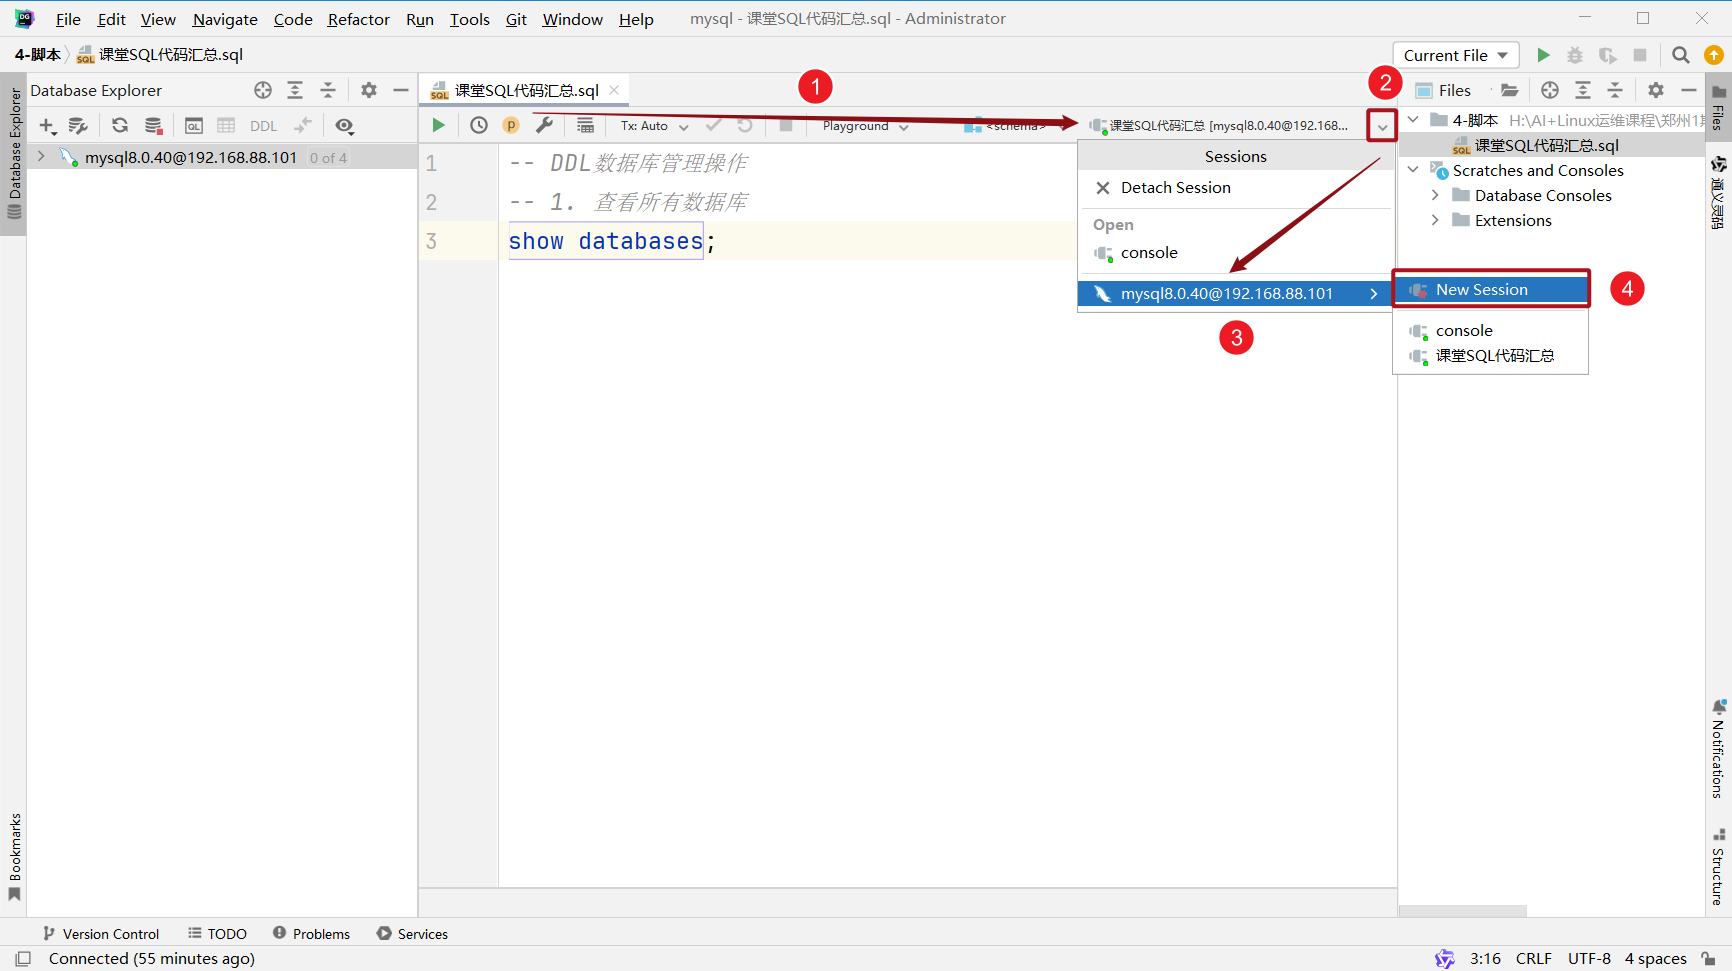
Task: Open Jump to Query Console icon
Action: [194, 125]
